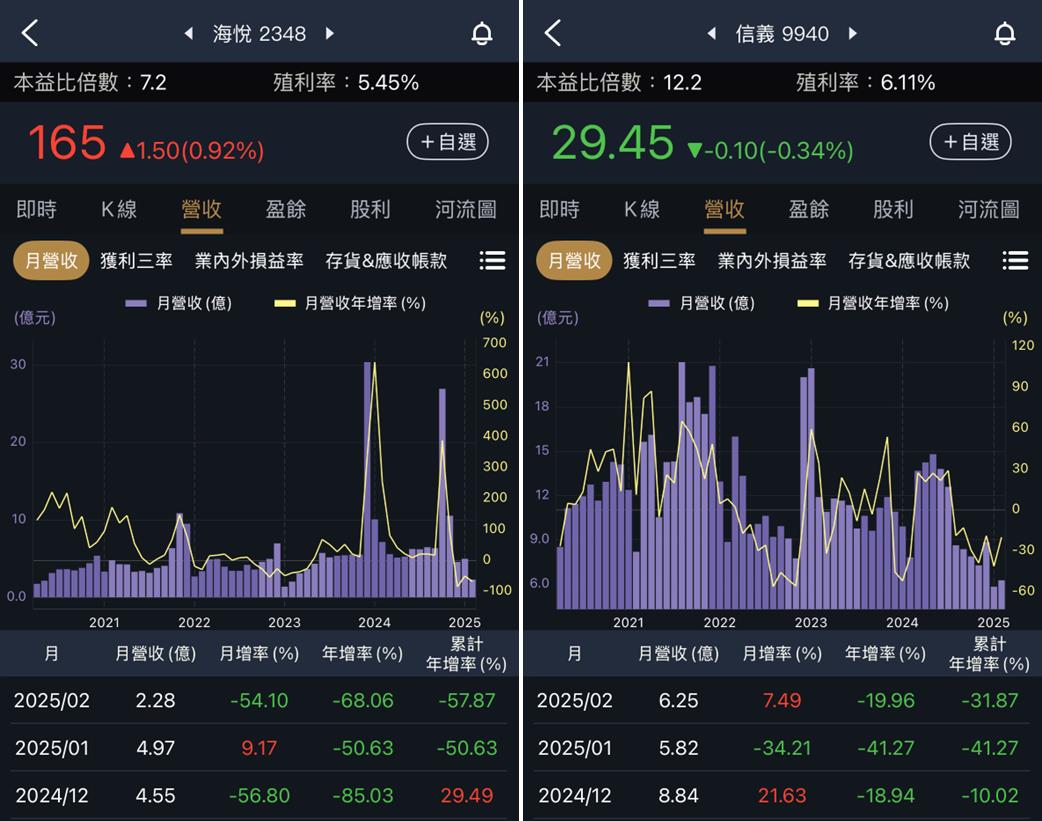Screen dimensions: 1042x821
Task: Tap the 海悅 2024/12 row date
Action: click(x=52, y=795)
